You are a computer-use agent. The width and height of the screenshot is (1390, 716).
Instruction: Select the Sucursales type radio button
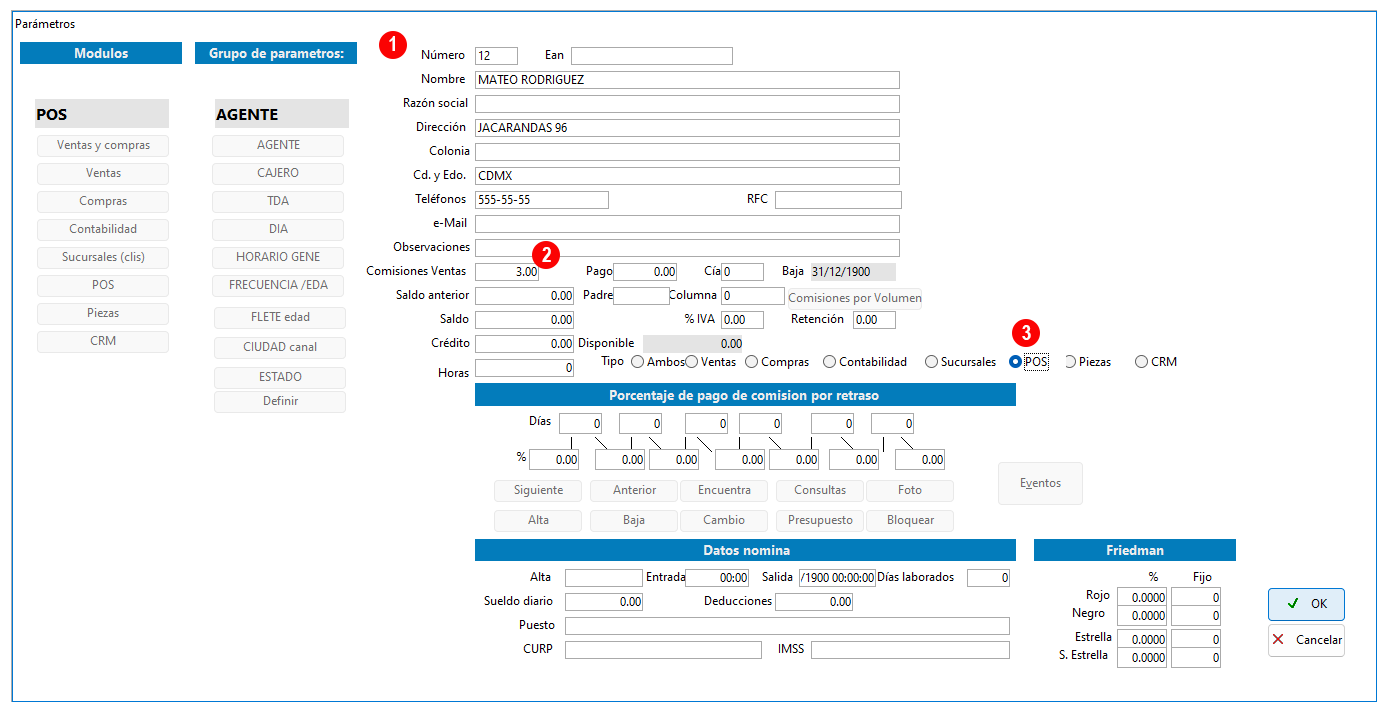tap(931, 362)
